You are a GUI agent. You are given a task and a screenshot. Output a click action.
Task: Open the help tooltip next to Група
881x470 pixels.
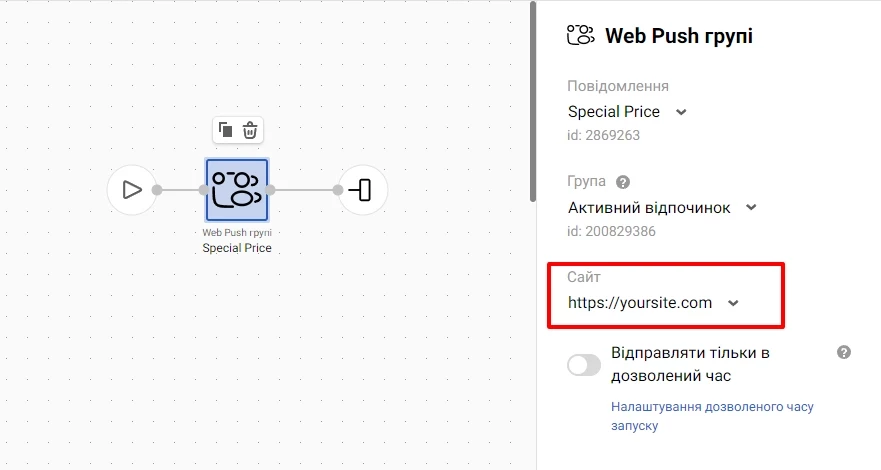[x=623, y=182]
